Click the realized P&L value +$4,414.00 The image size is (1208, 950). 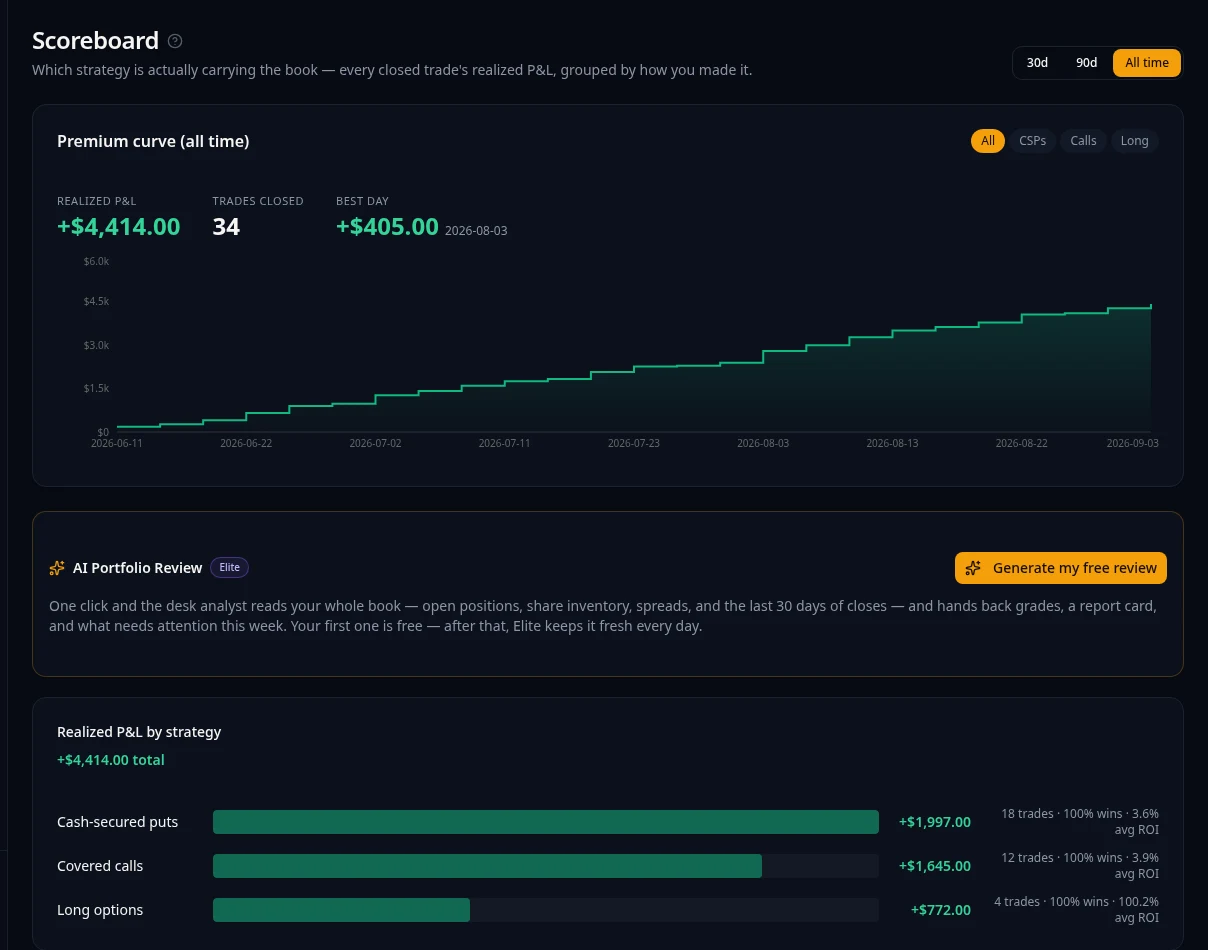[x=119, y=227]
